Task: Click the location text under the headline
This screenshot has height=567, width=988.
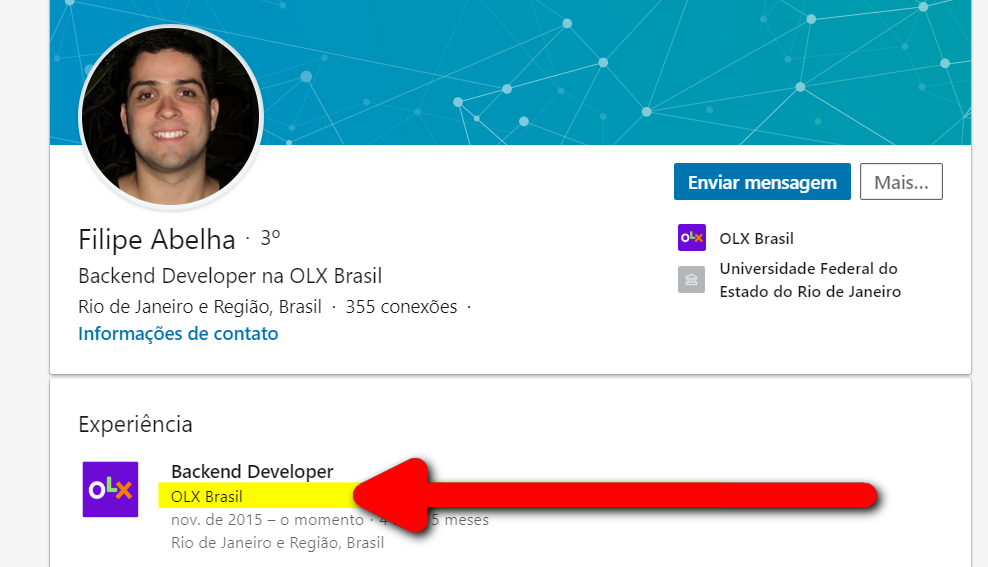Action: click(200, 307)
